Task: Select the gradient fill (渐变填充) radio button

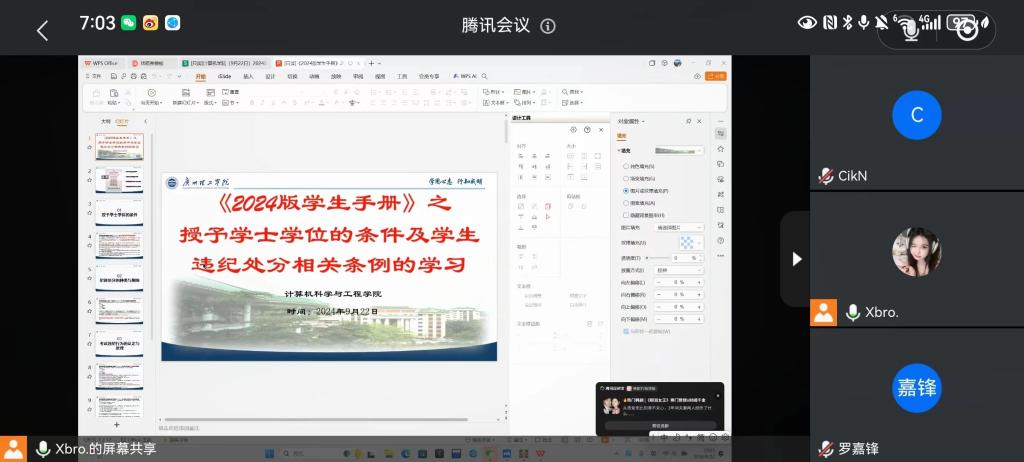Action: (x=626, y=178)
